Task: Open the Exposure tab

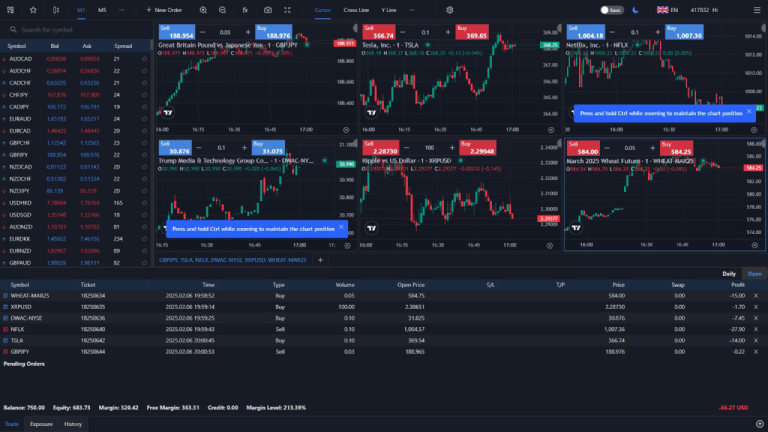Action: [x=41, y=424]
